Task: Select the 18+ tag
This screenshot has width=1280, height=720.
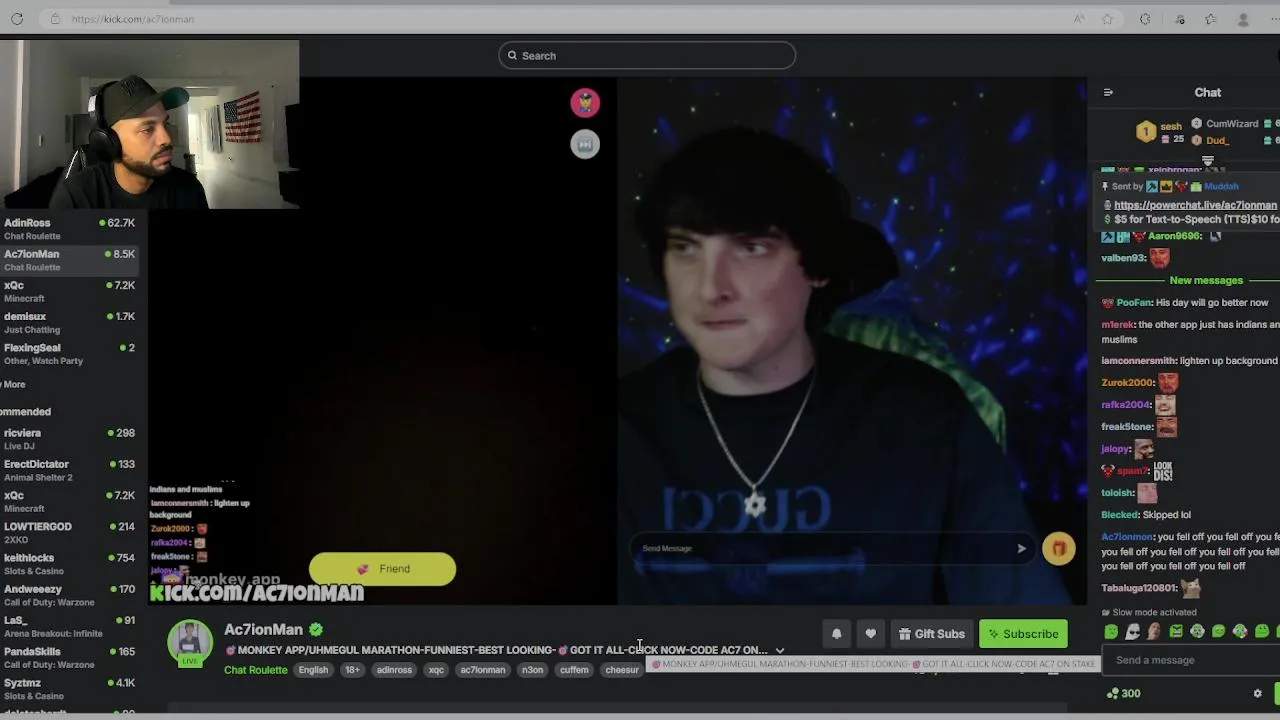Action: [x=352, y=670]
